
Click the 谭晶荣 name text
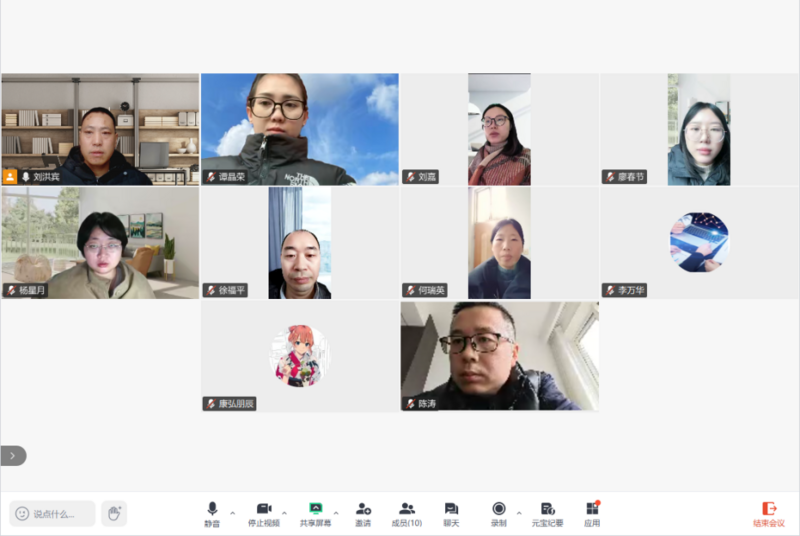(x=232, y=177)
